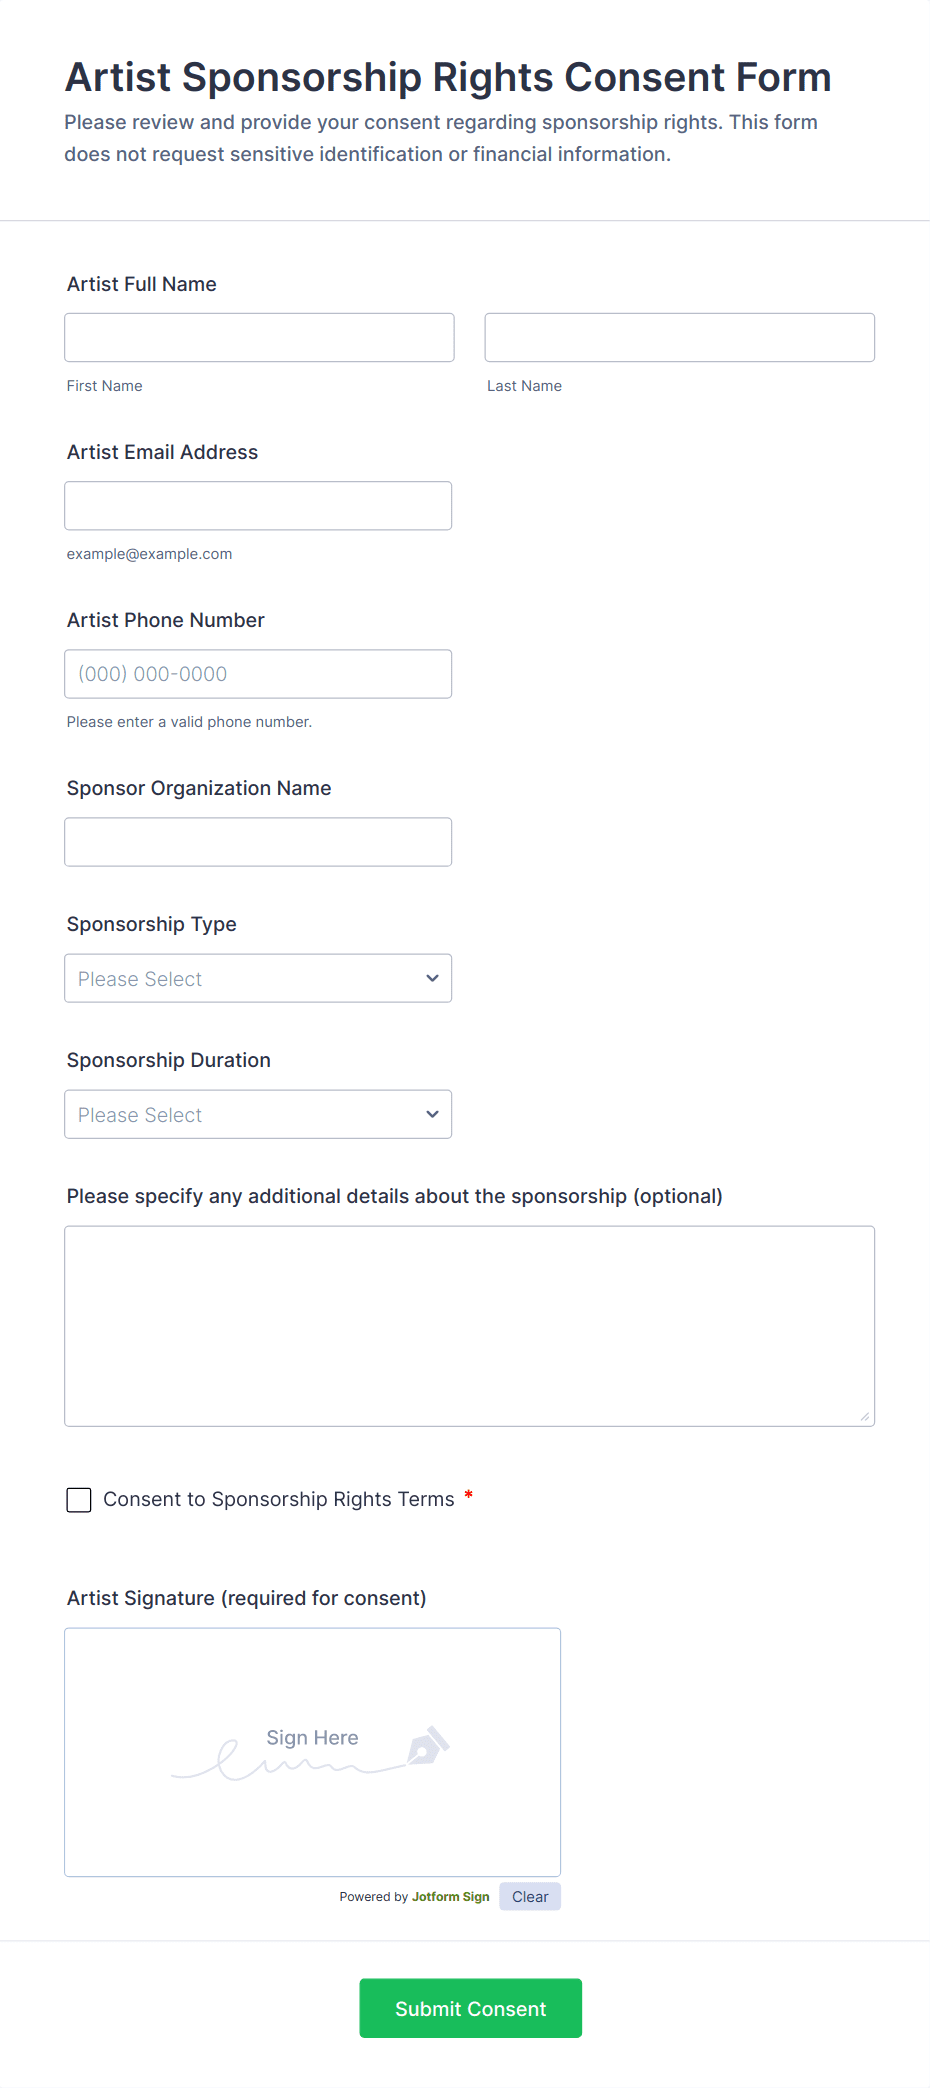
Task: Click the Sponsor Organization Name field
Action: click(x=258, y=841)
